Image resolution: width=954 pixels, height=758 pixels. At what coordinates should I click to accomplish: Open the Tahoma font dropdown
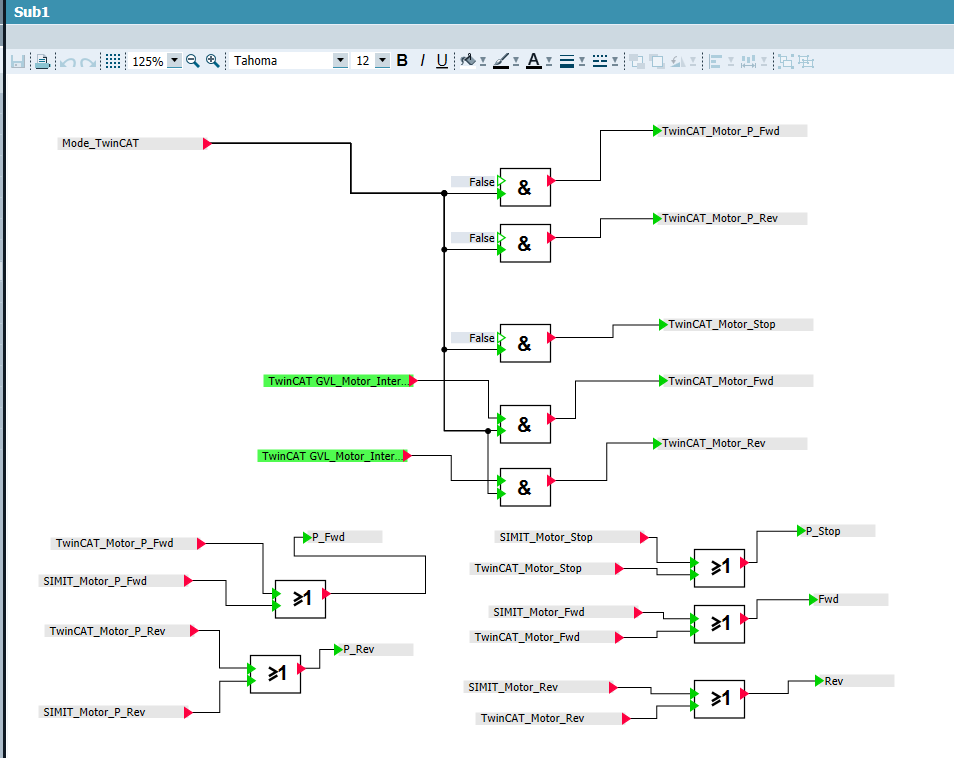point(340,60)
